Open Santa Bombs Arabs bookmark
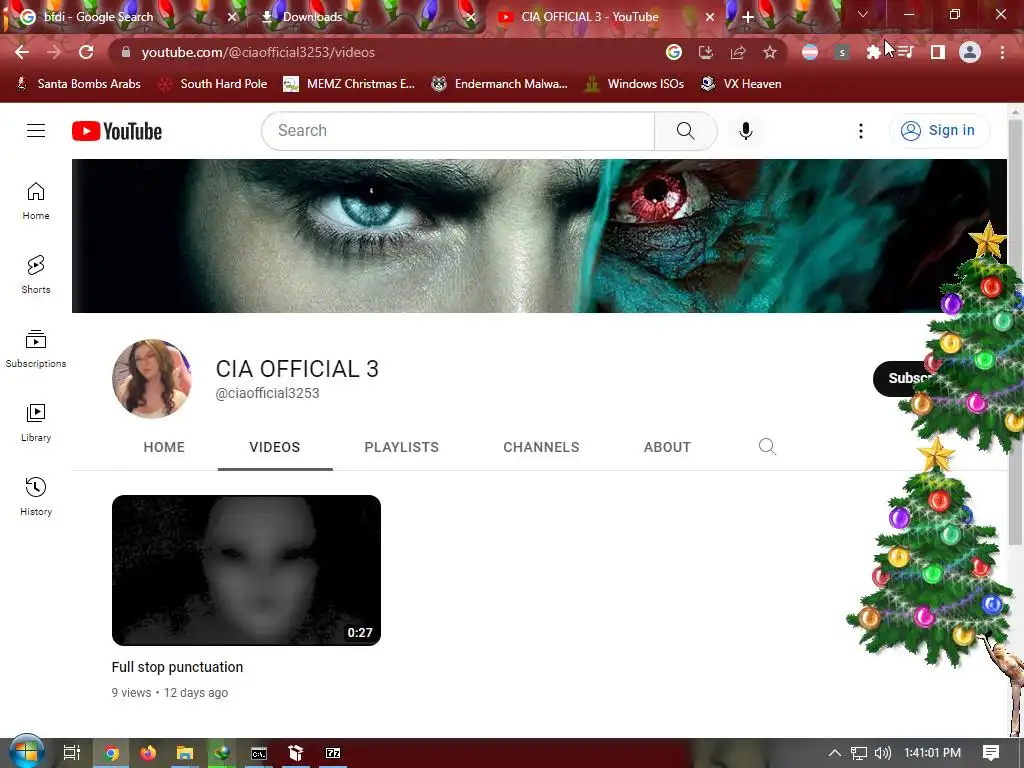The height and width of the screenshot is (768, 1024). coord(78,84)
